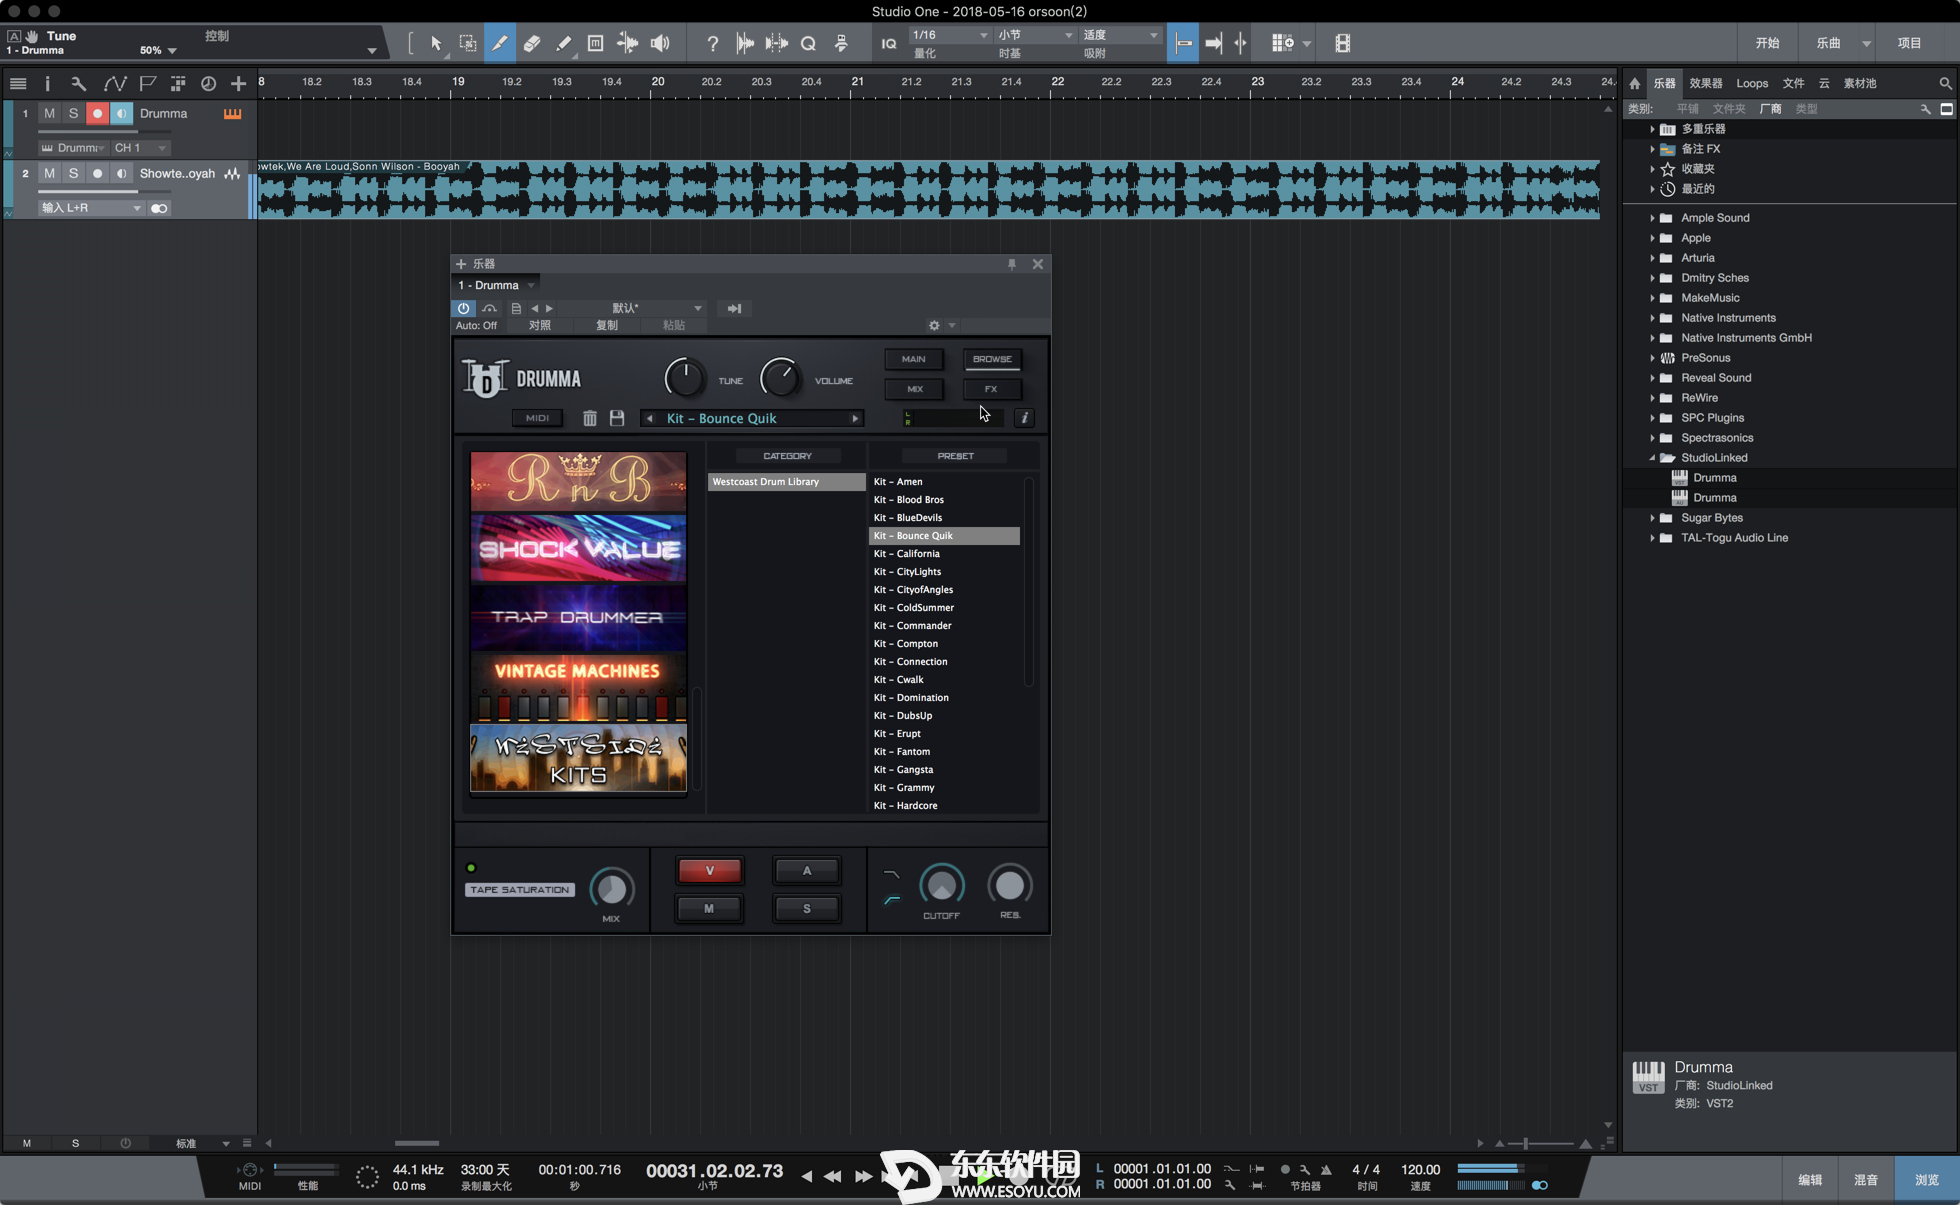1960x1205 pixels.
Task: Click the browser home icon
Action: click(1635, 83)
